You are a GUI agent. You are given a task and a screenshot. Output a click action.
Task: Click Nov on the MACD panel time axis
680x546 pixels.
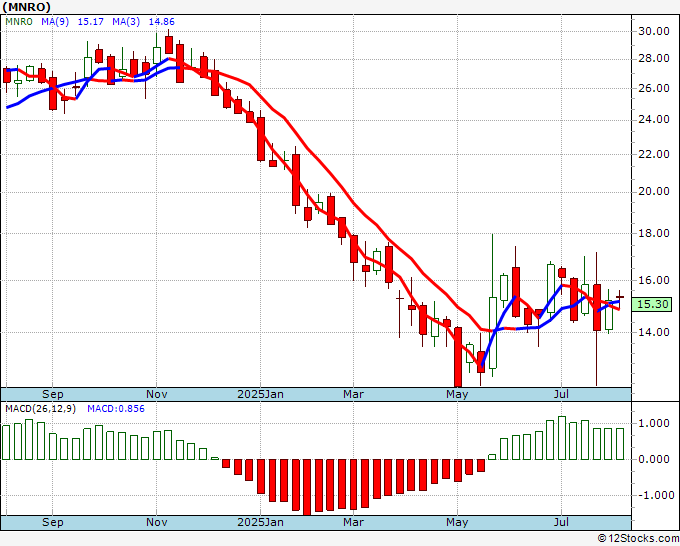point(157,522)
